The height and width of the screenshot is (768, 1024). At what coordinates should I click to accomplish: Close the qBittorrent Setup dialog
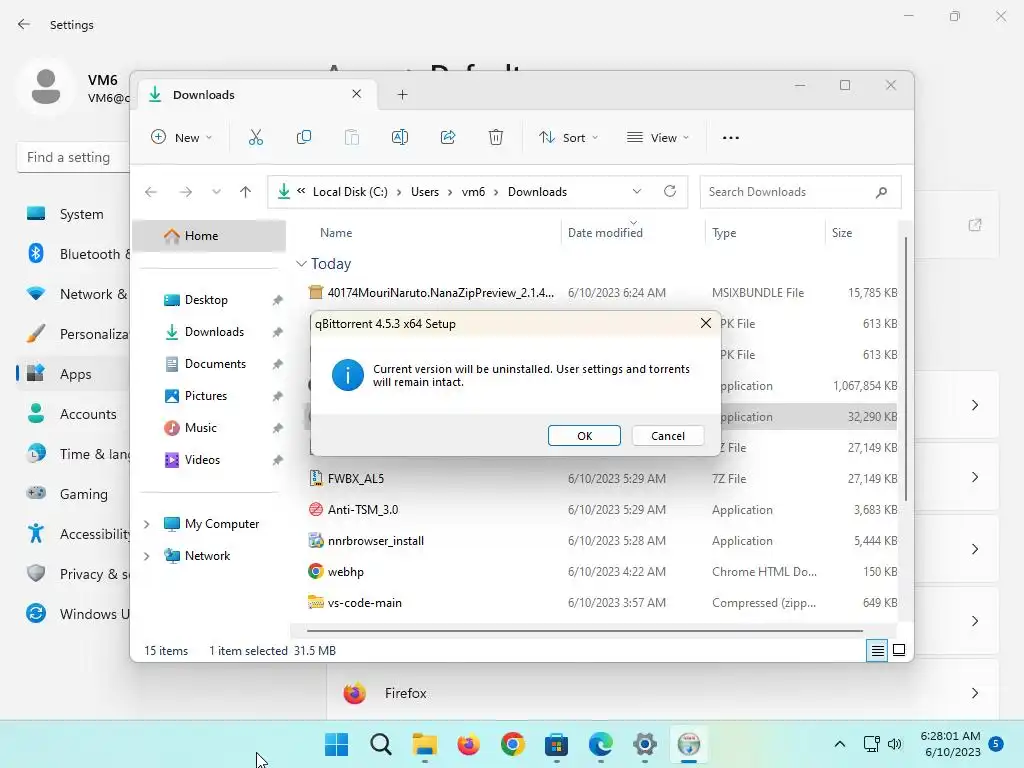click(705, 323)
